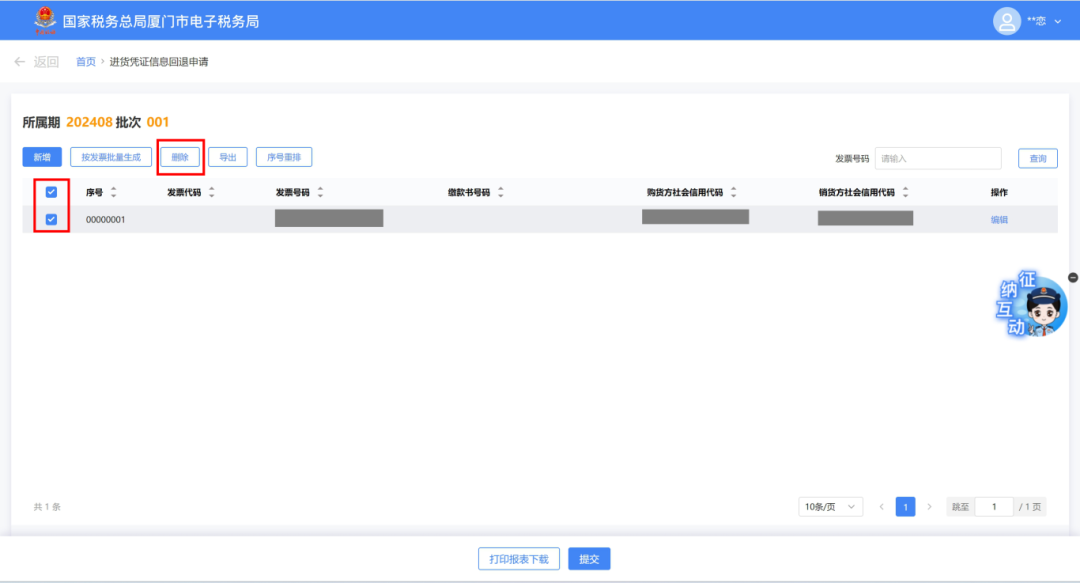Click the tax bureau emblem logo
The image size is (1080, 583).
point(45,21)
